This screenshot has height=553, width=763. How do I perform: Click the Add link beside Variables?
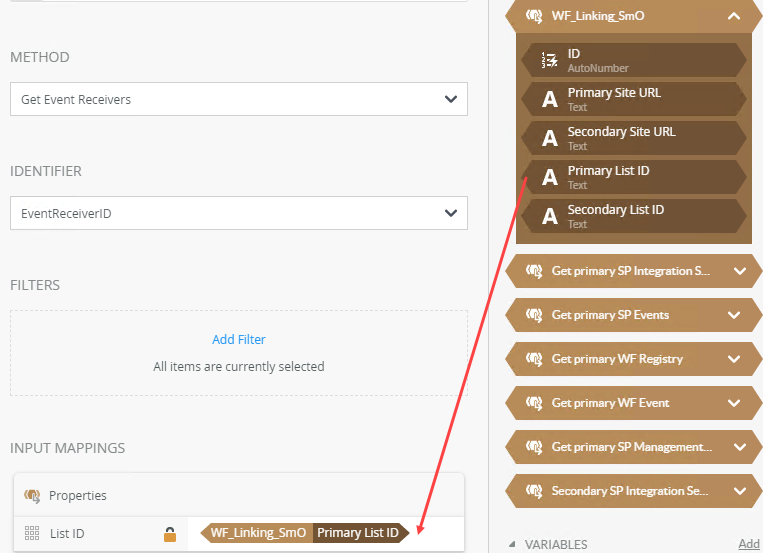[748, 544]
